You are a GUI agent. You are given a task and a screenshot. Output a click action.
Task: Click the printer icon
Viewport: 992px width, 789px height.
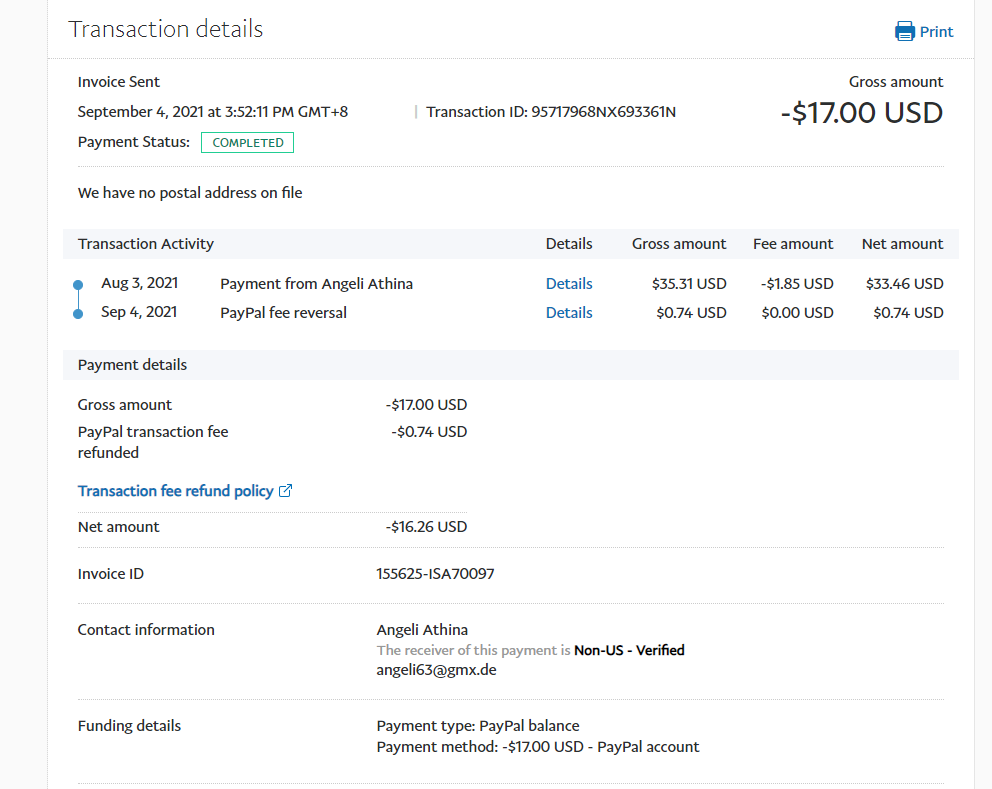coord(904,31)
